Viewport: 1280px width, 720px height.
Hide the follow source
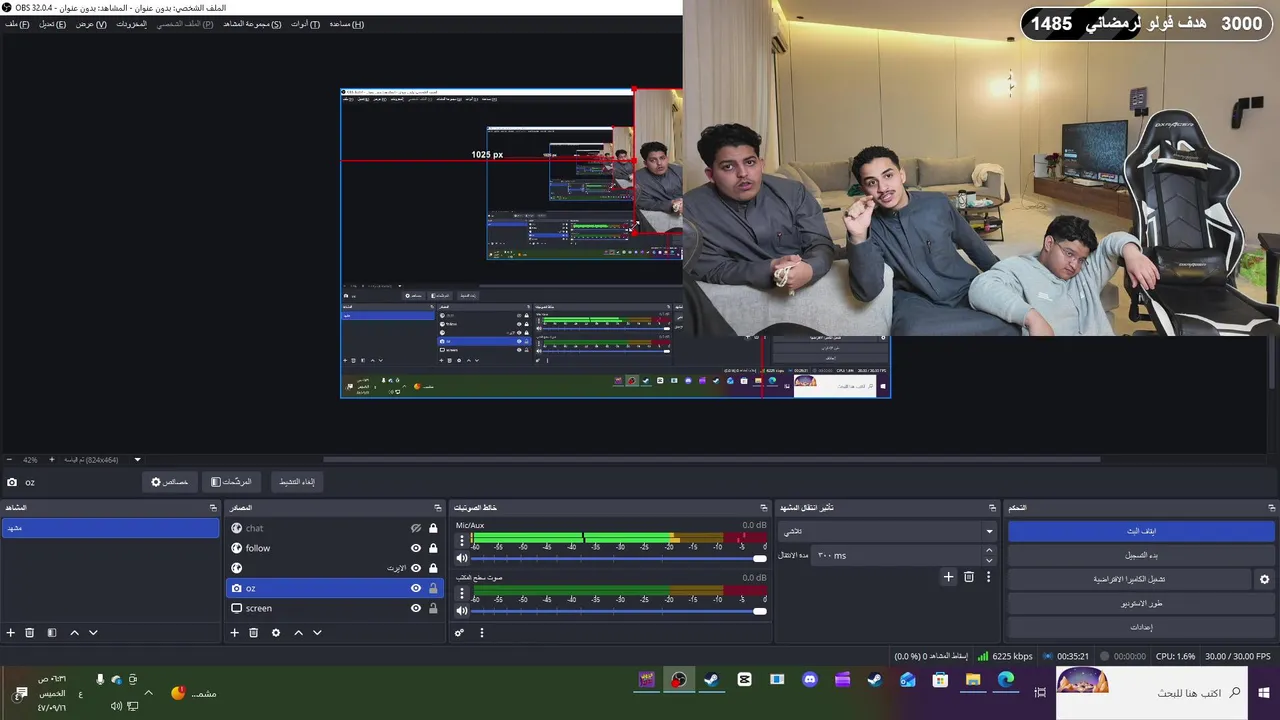pos(416,548)
